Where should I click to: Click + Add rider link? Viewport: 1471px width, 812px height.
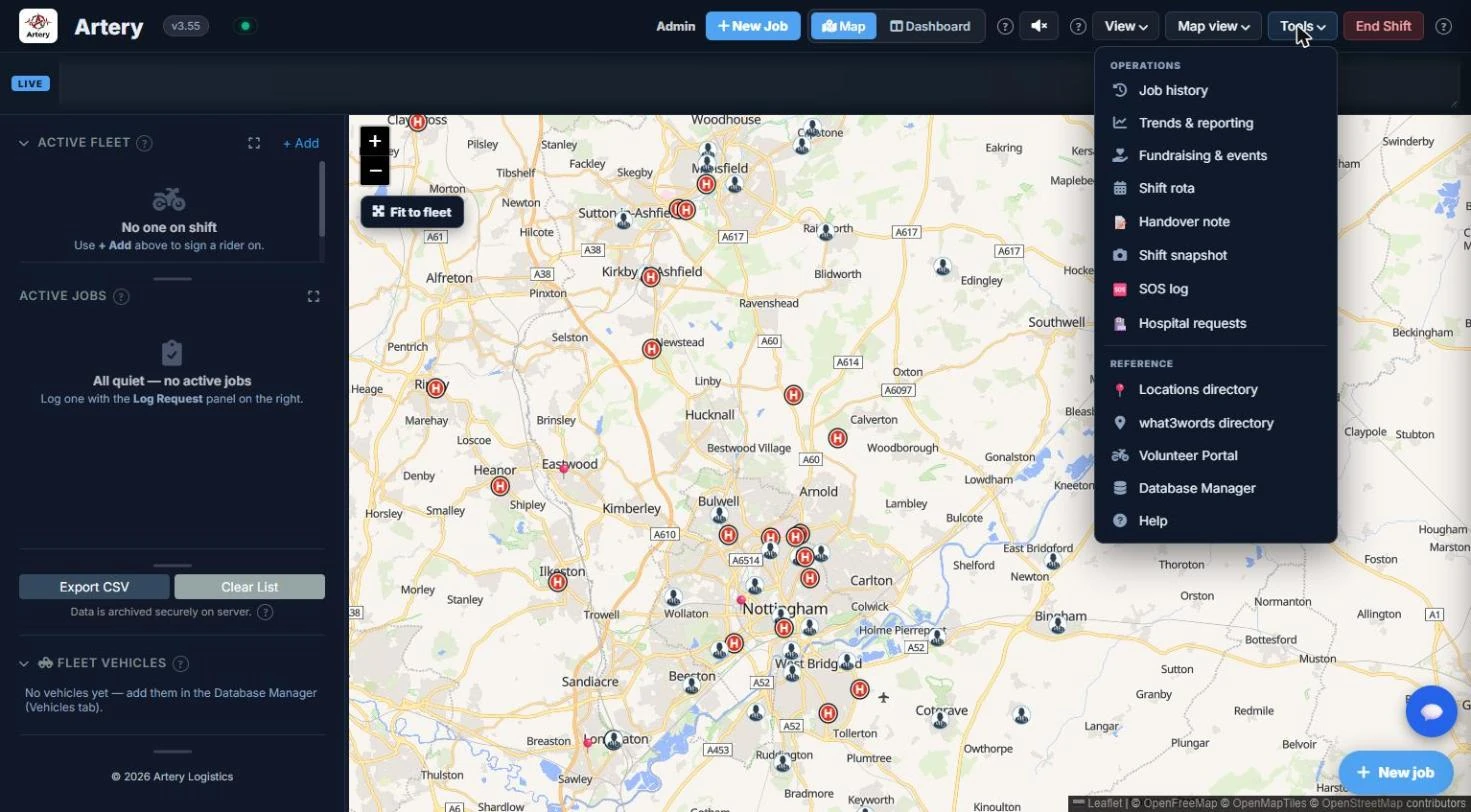(301, 144)
